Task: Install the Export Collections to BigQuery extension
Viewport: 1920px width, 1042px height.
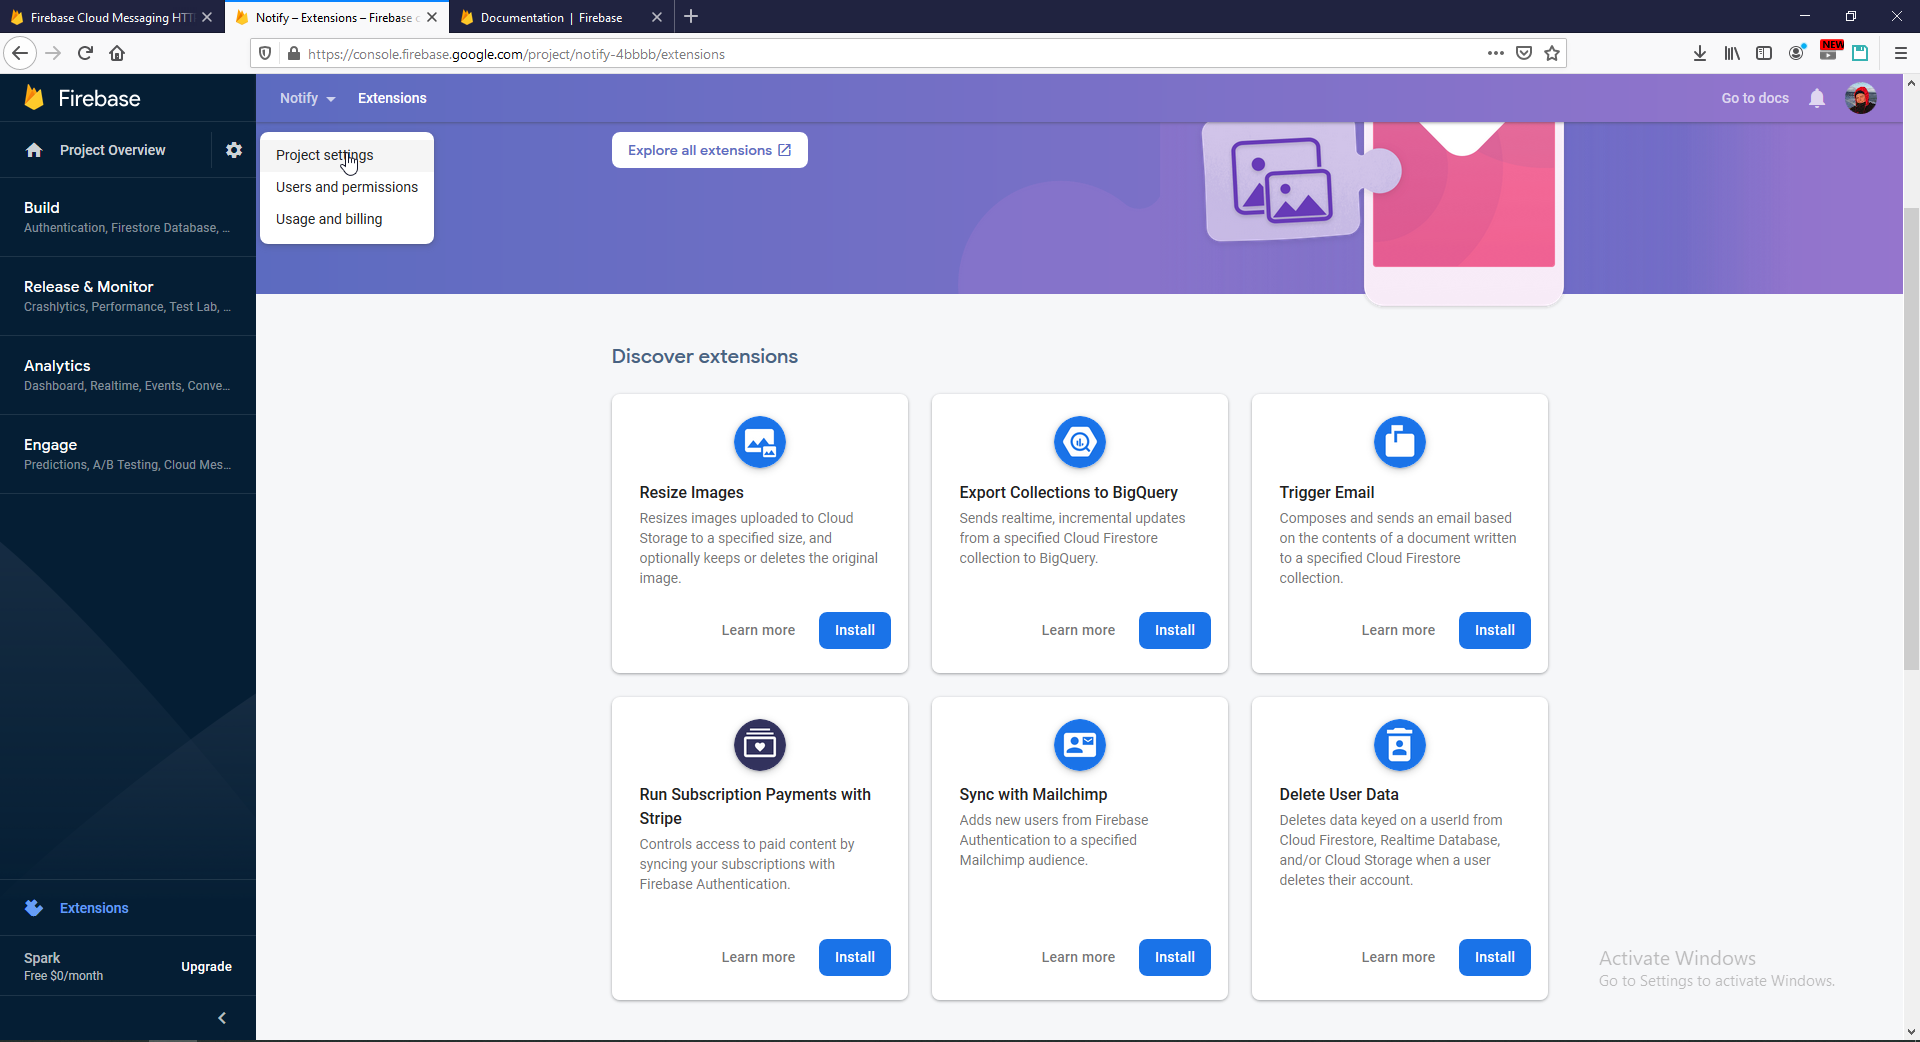Action: [1175, 630]
